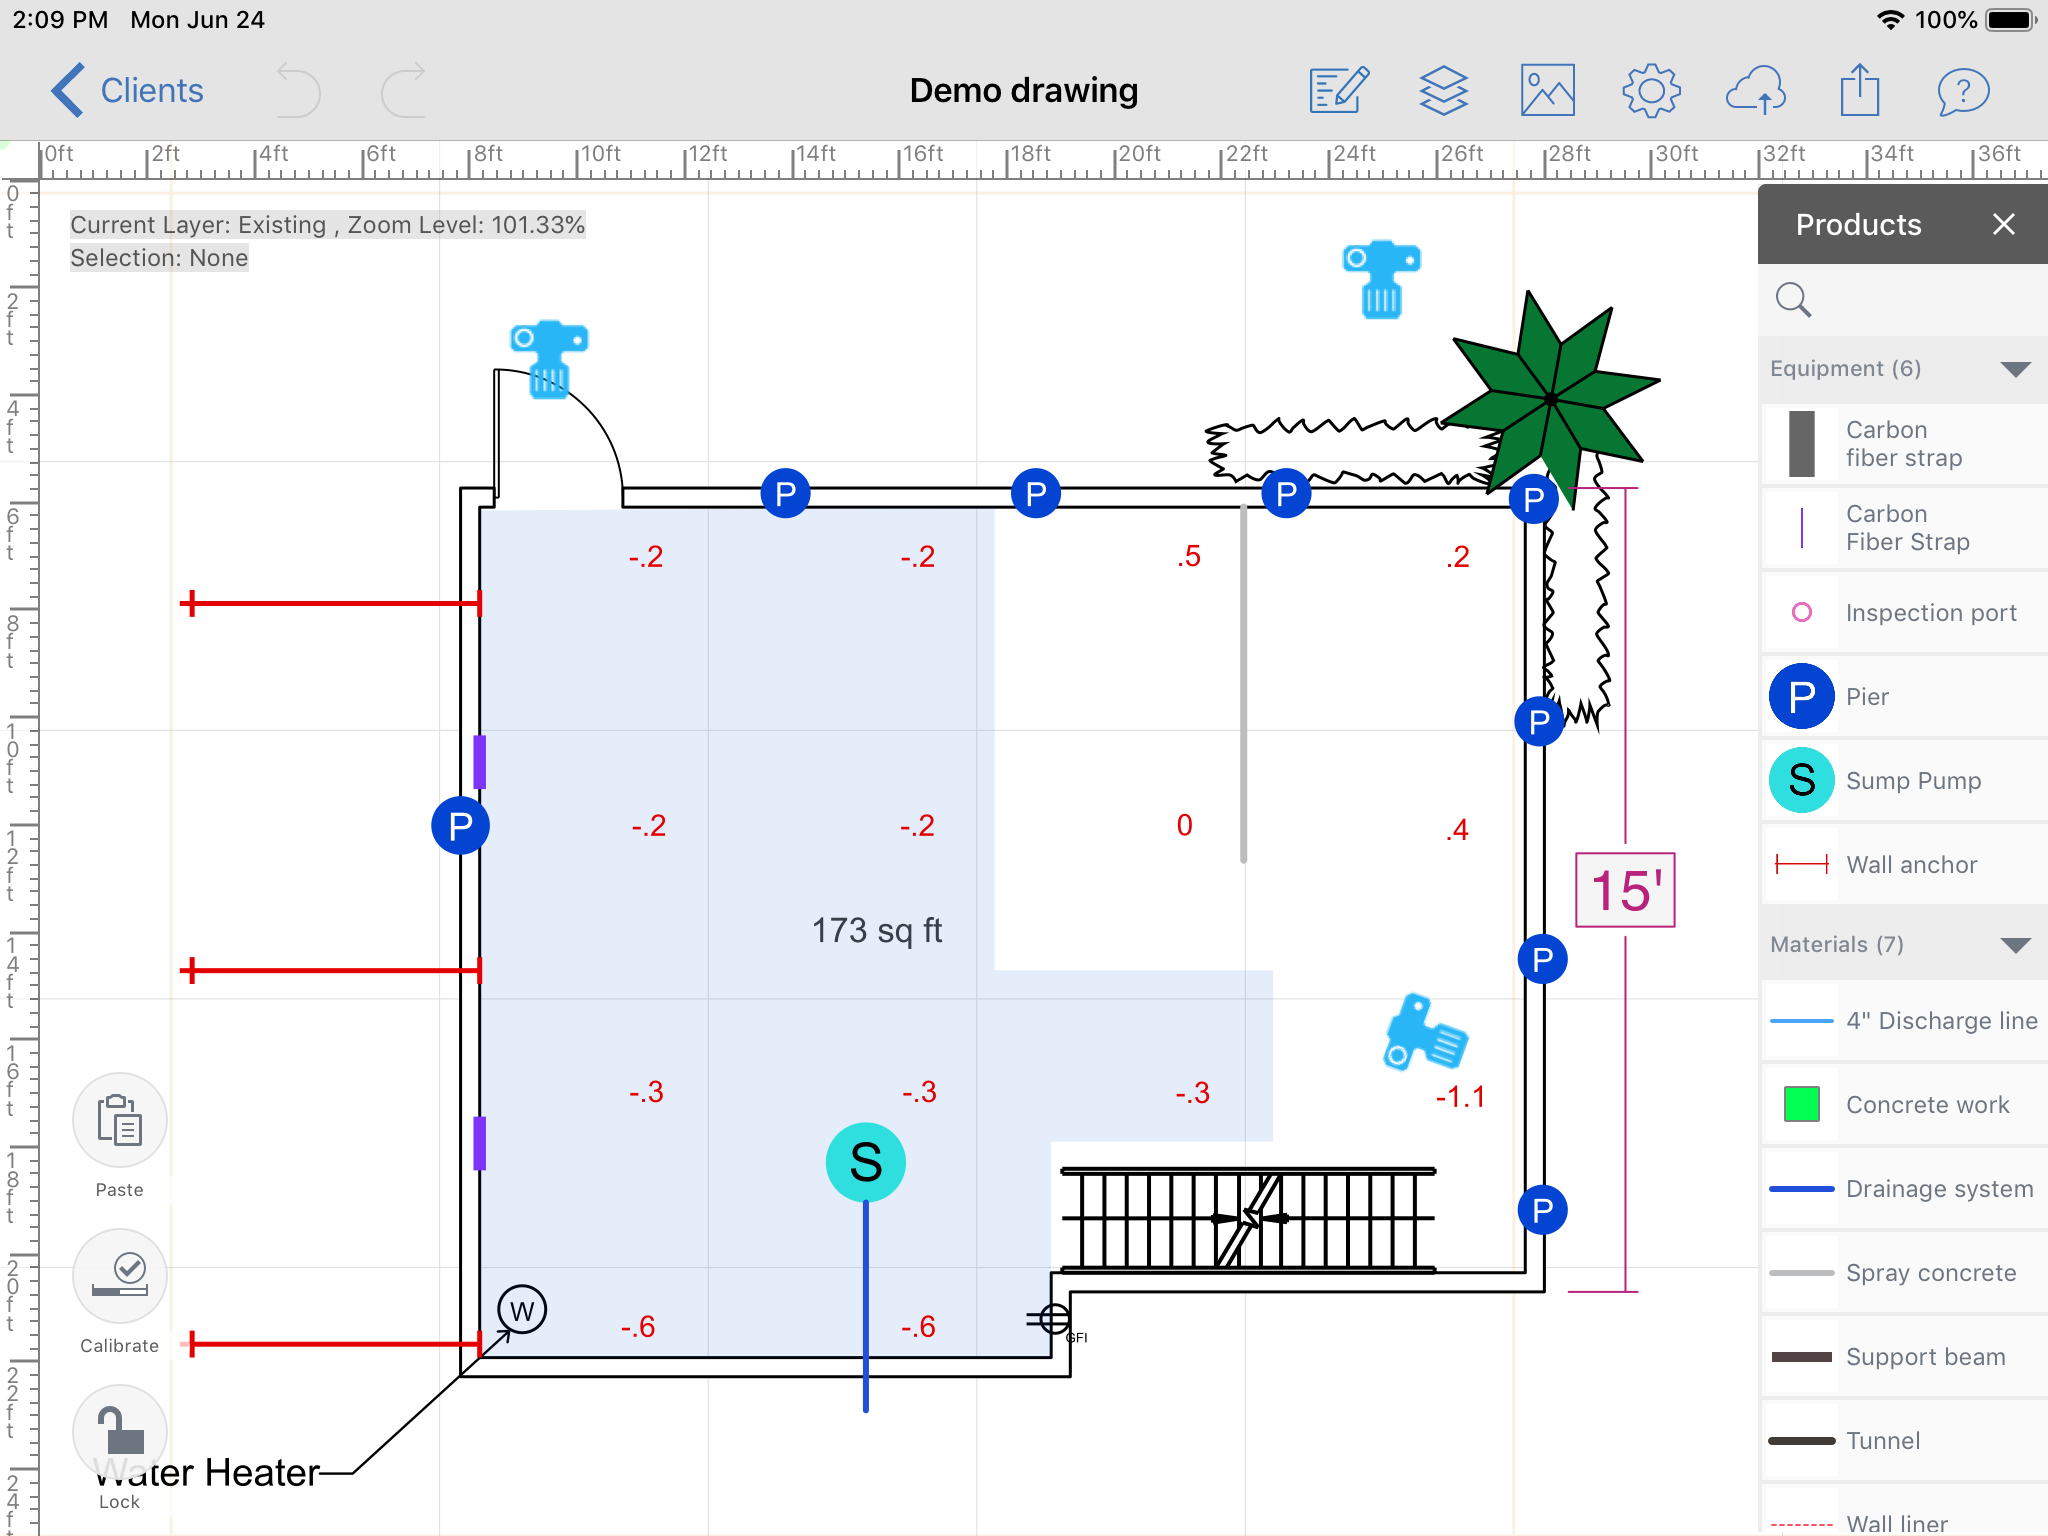Tap the Paste clipboard button
The width and height of the screenshot is (2048, 1536).
tap(119, 1121)
